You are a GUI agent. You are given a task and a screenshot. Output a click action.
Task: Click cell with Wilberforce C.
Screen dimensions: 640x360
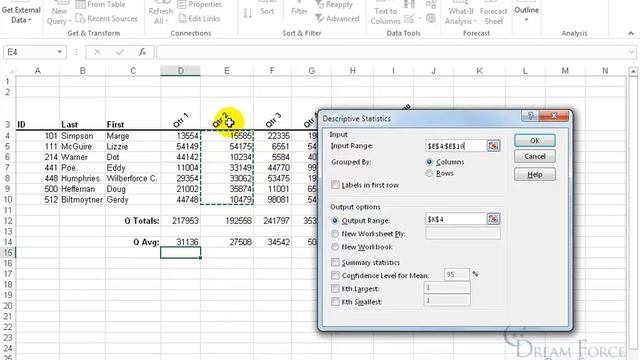(x=132, y=178)
